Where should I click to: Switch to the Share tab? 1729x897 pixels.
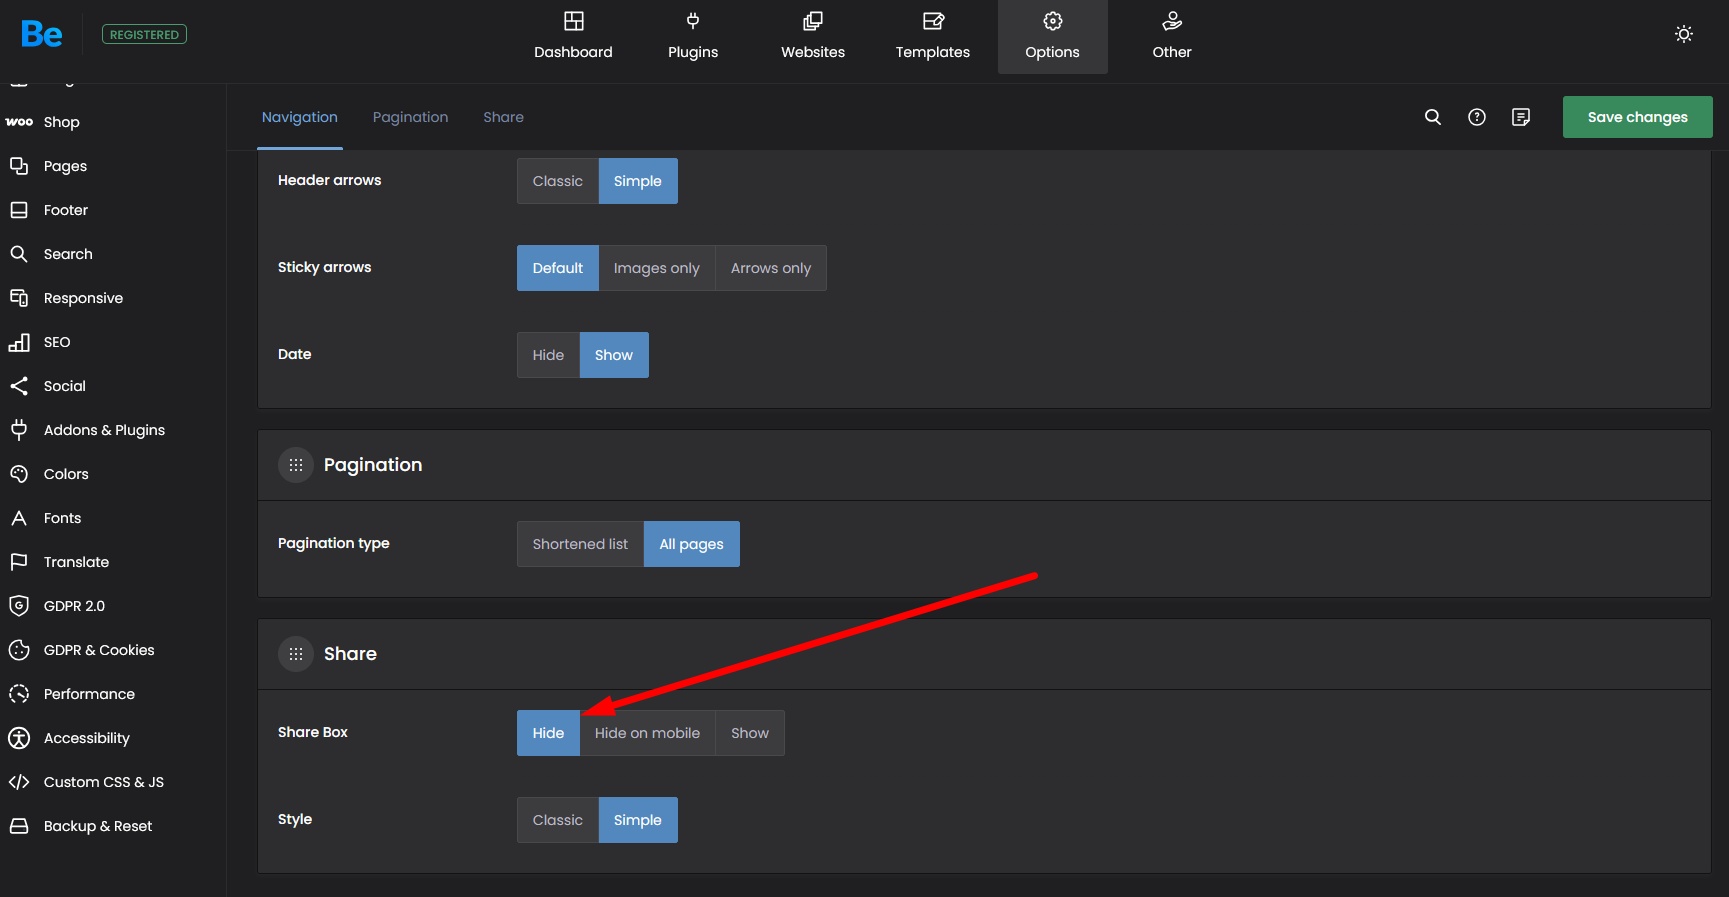click(x=503, y=117)
